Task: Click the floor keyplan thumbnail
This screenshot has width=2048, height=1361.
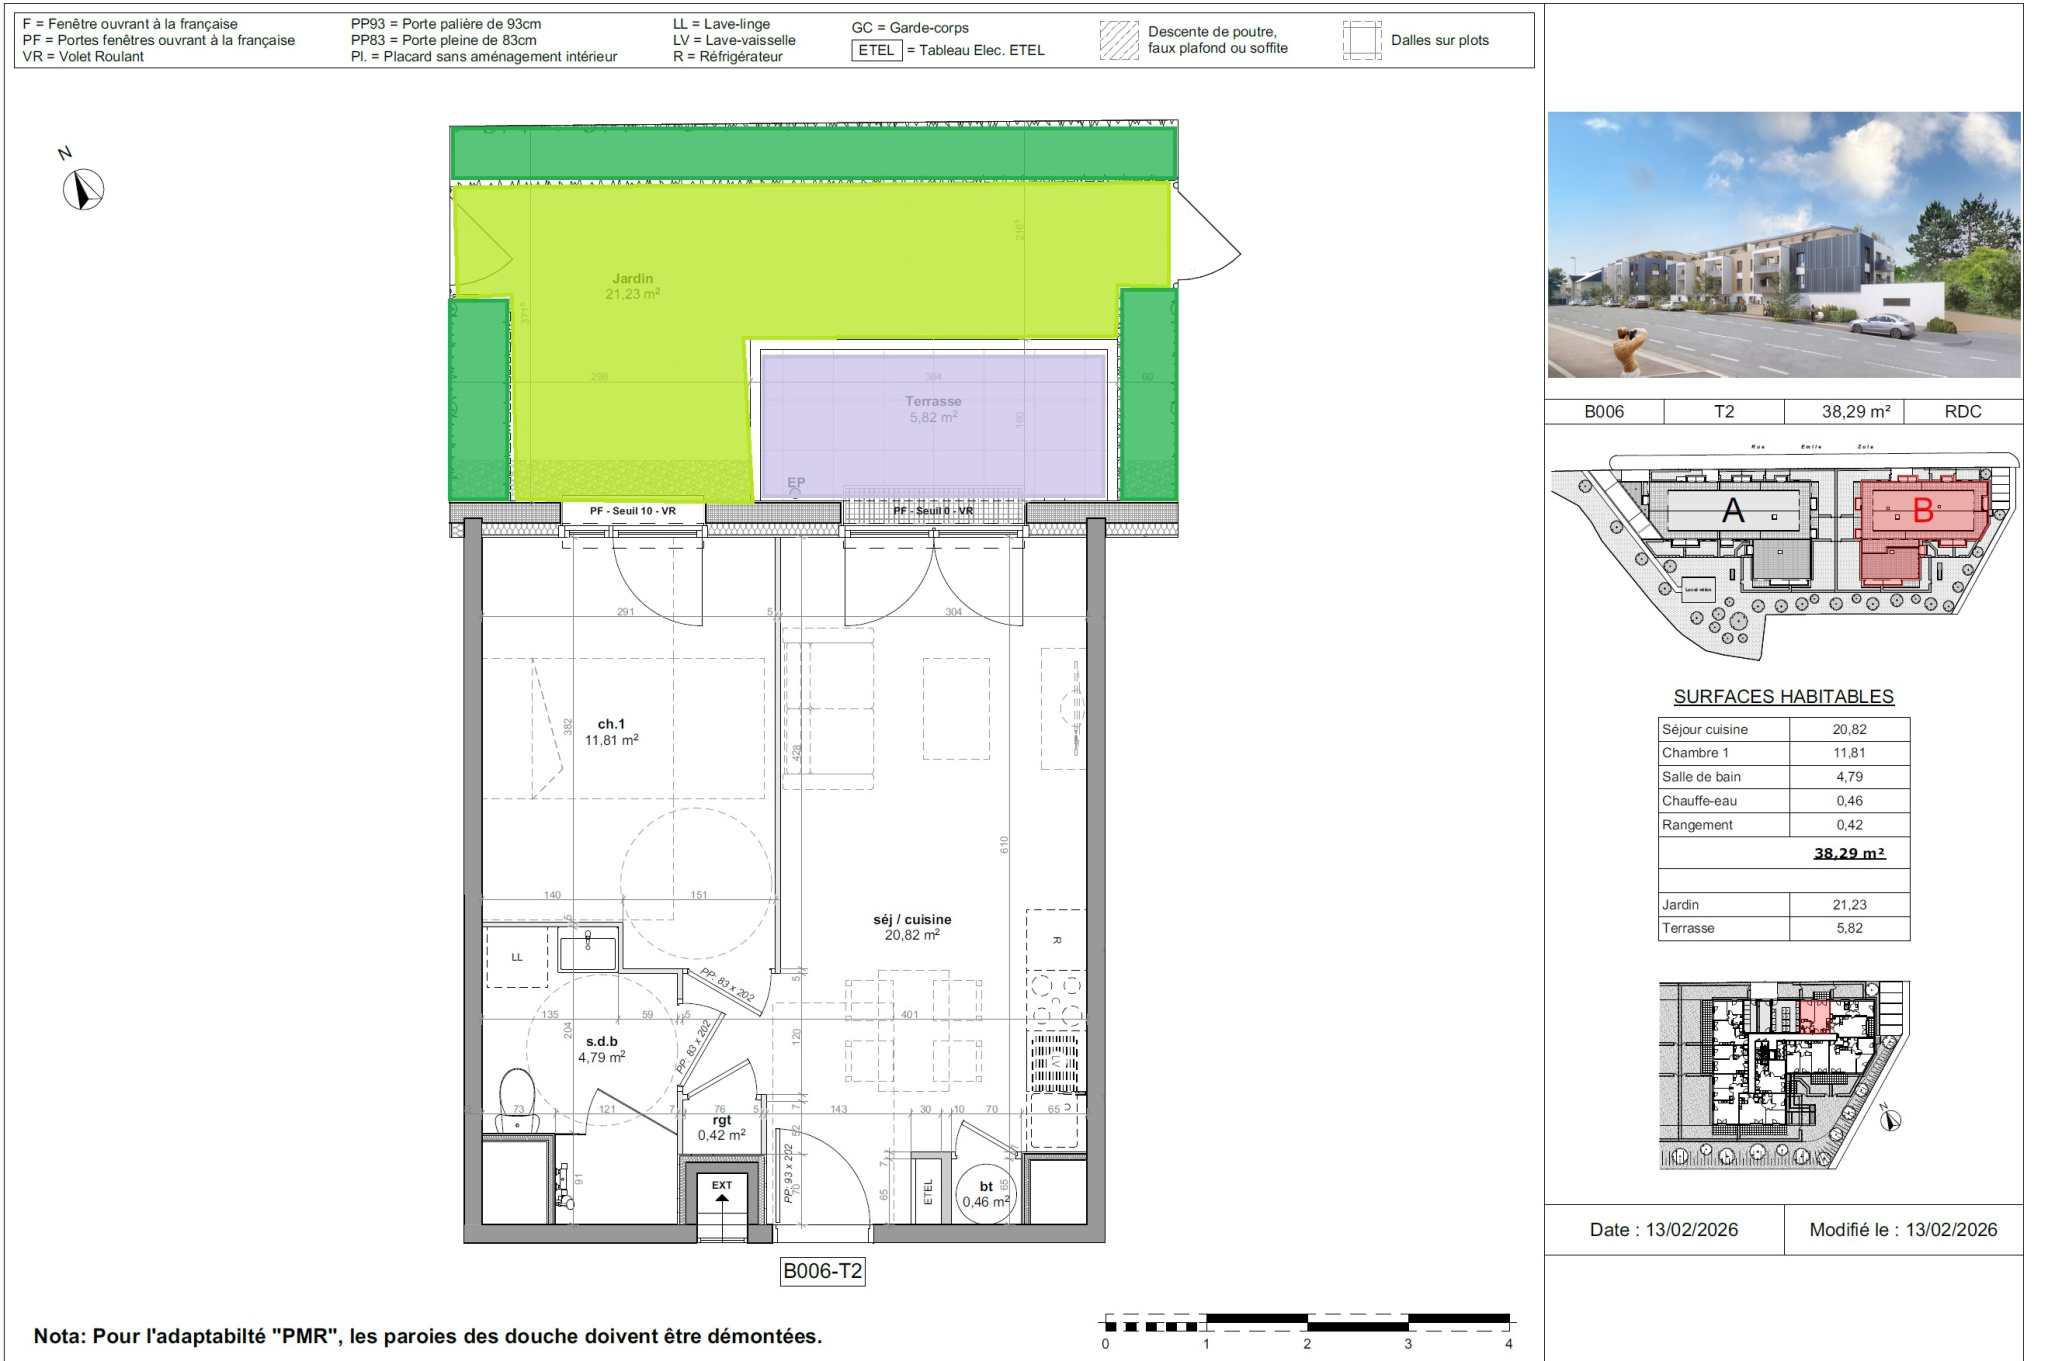Action: click(1784, 1075)
